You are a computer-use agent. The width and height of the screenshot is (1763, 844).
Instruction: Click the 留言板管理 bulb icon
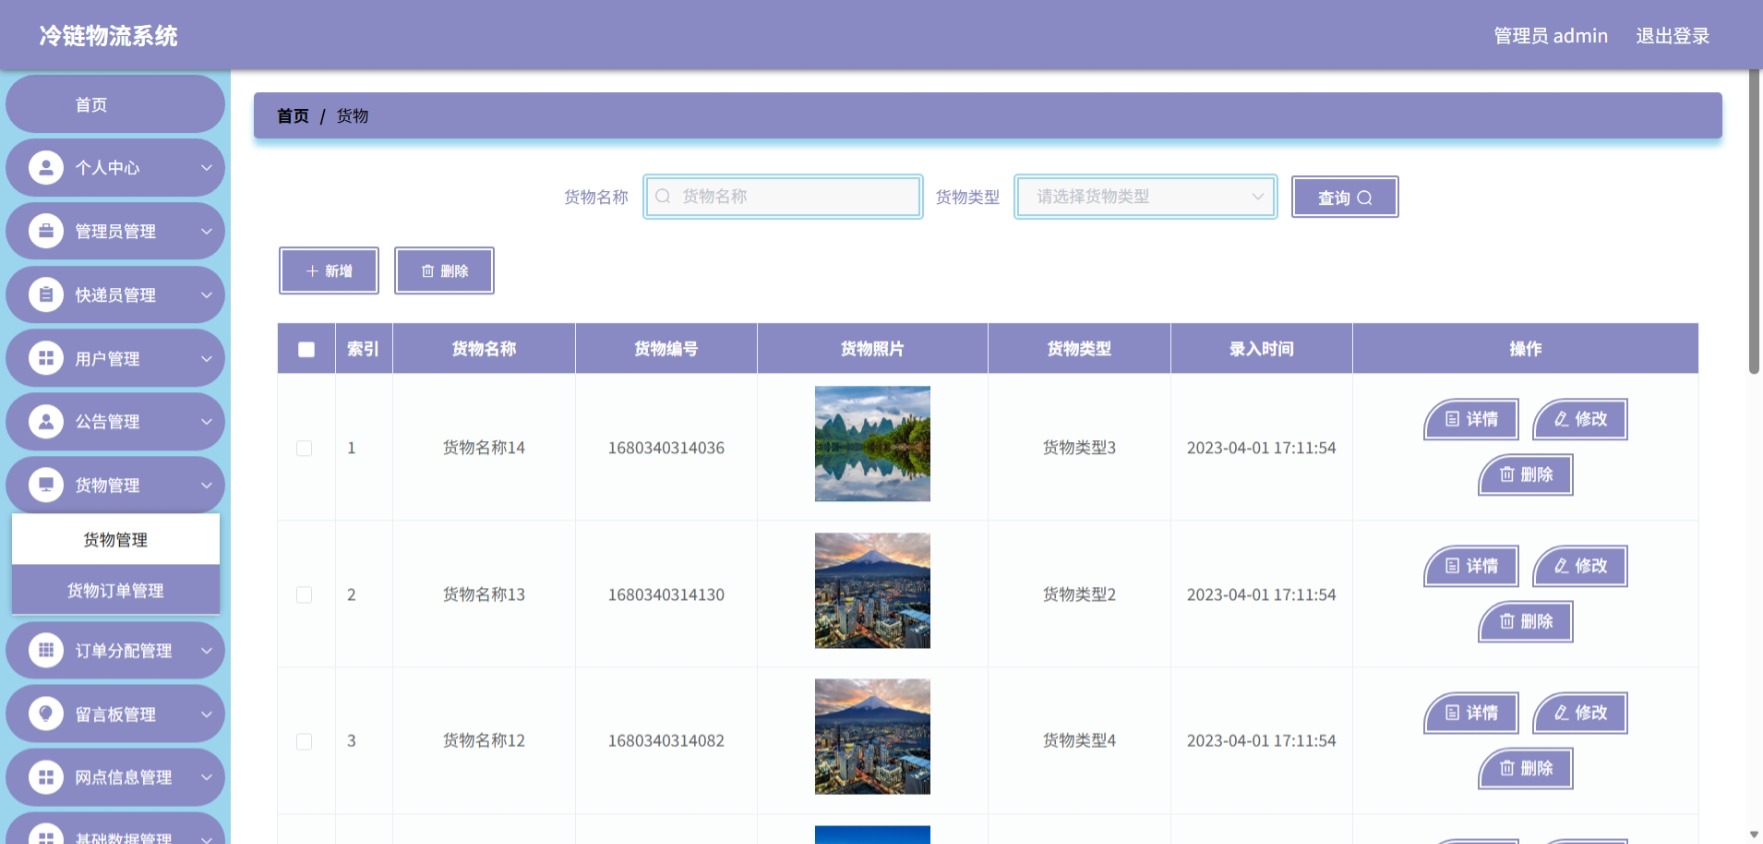pyautogui.click(x=46, y=714)
